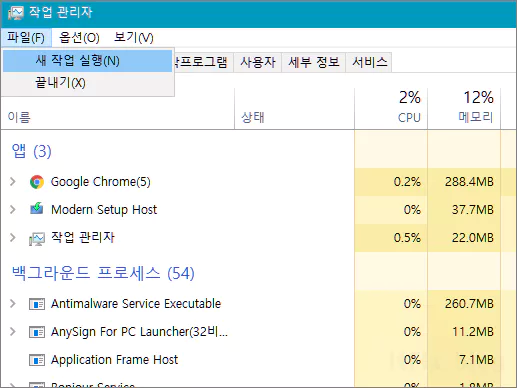
Task: Expand the 작업 관리자 process row
Action: [x=13, y=237]
